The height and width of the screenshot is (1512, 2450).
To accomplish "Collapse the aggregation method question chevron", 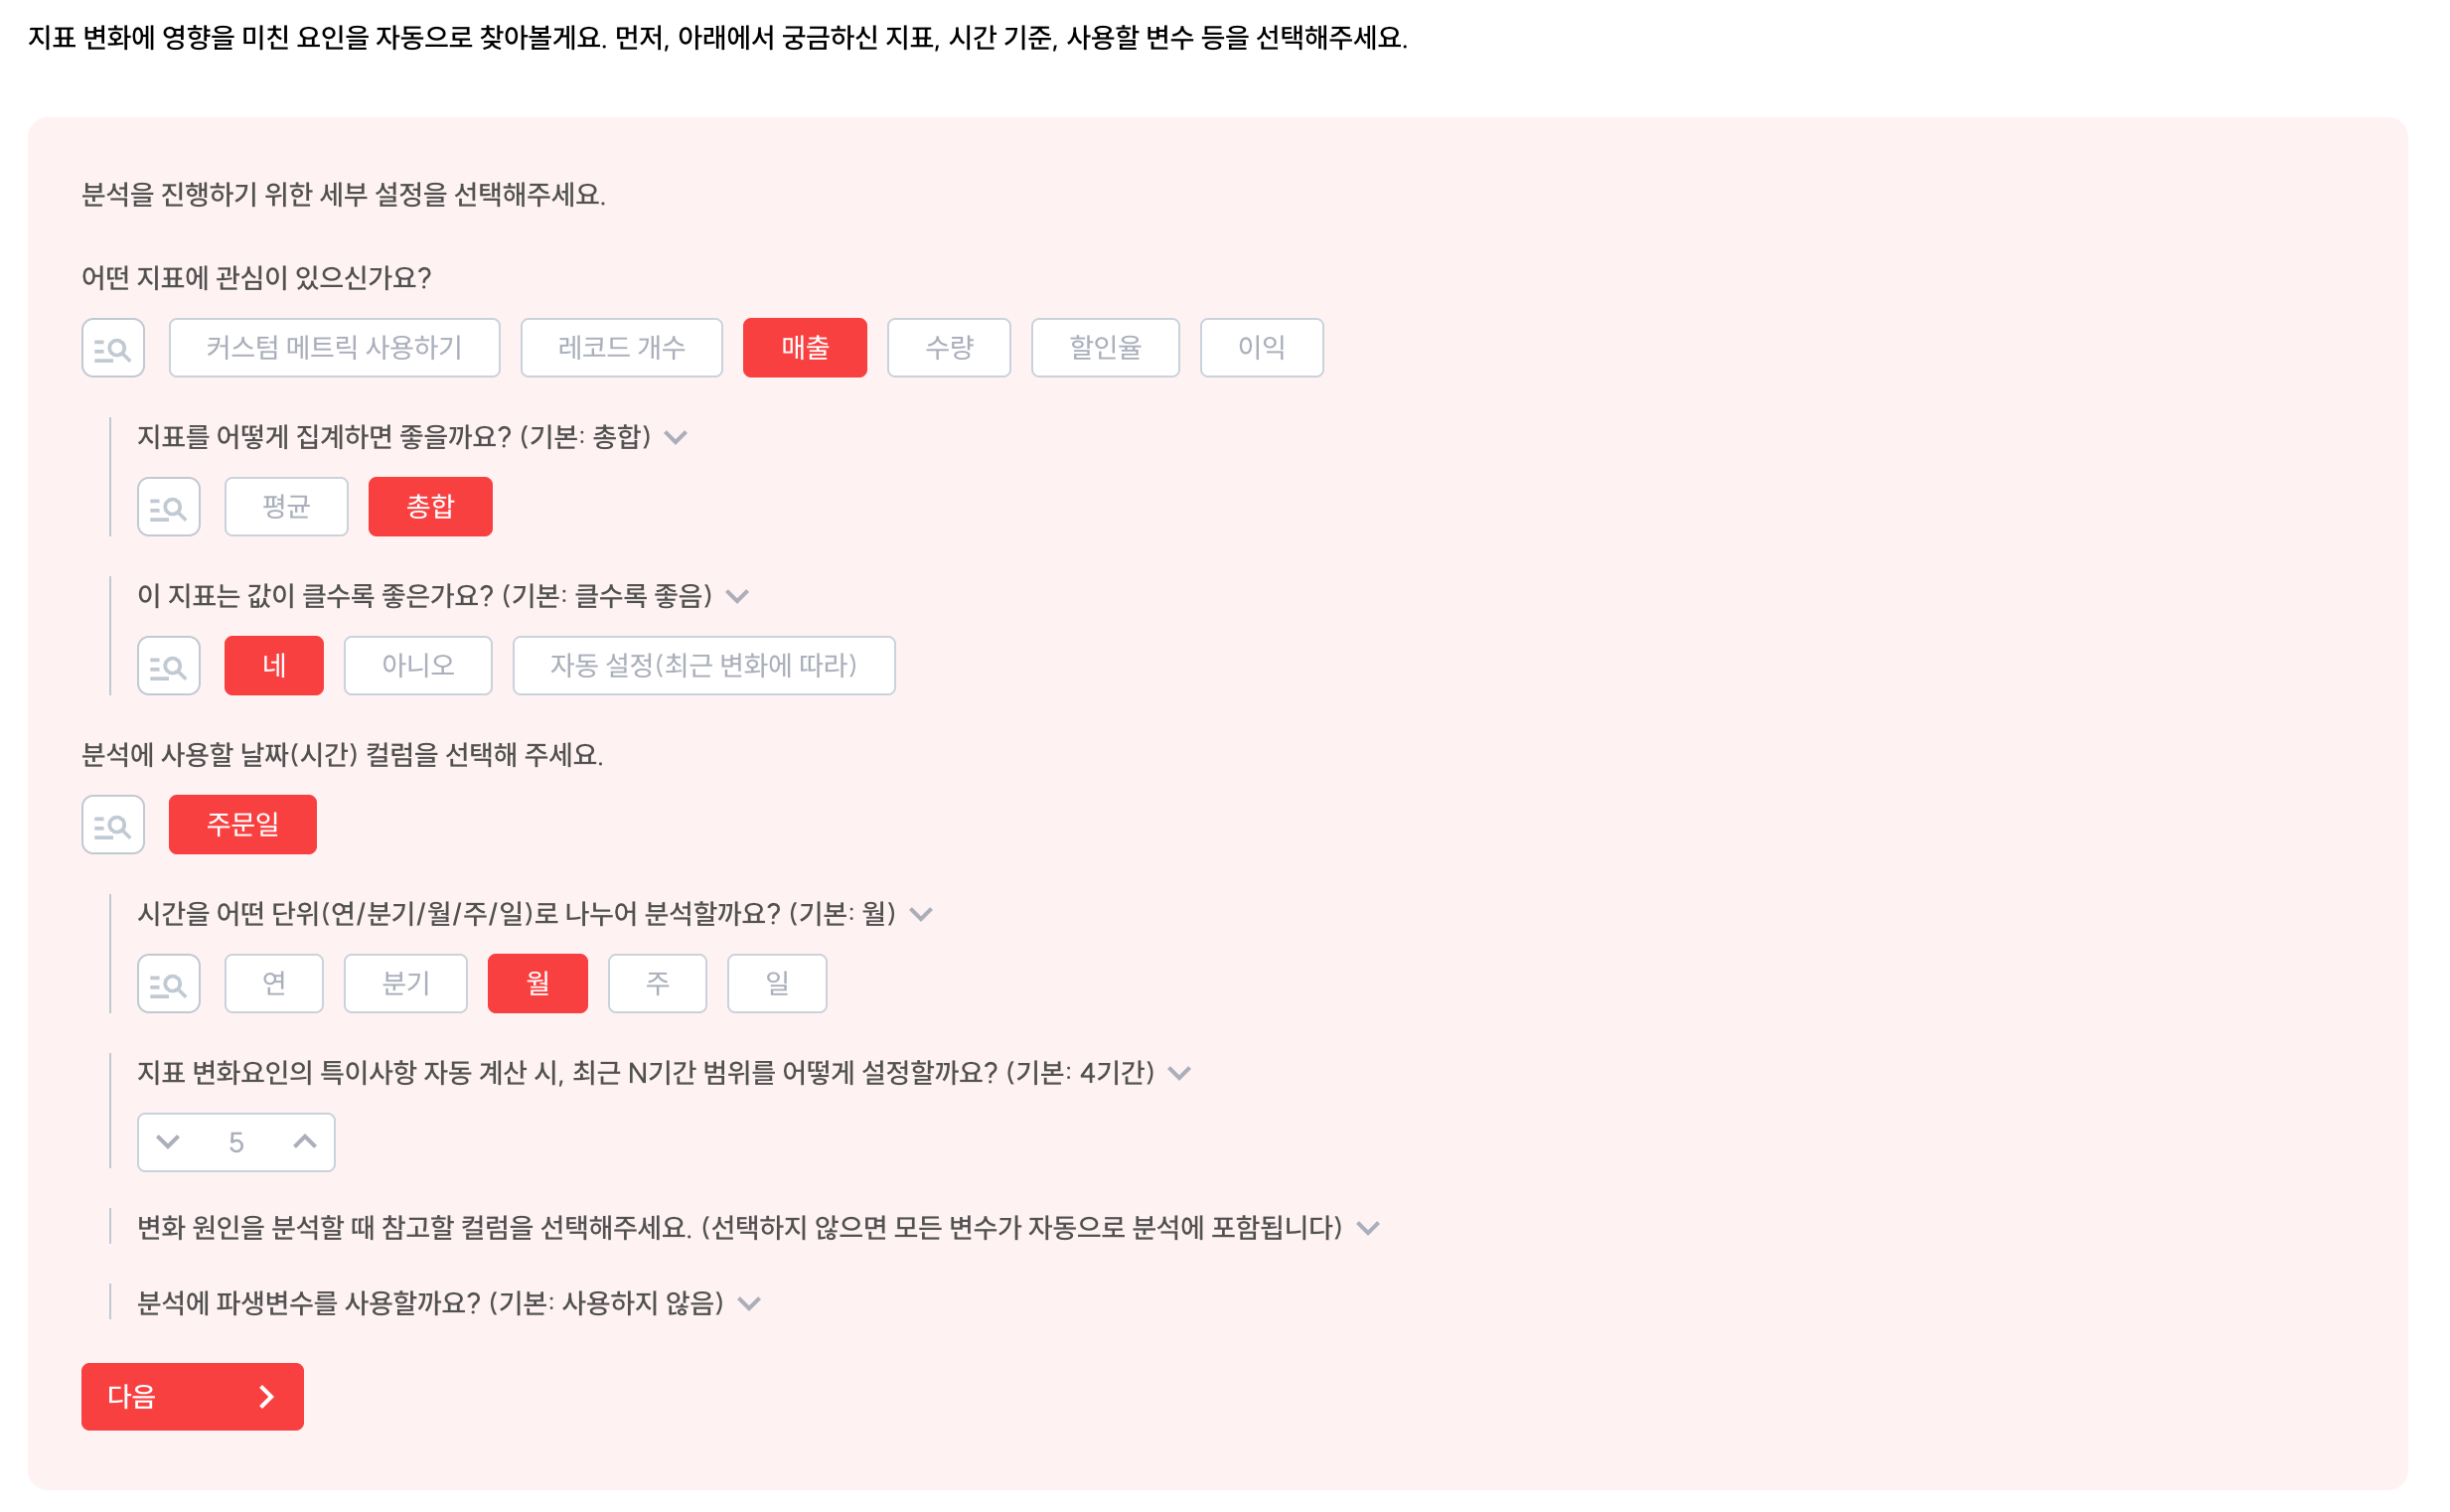I will pyautogui.click(x=677, y=438).
